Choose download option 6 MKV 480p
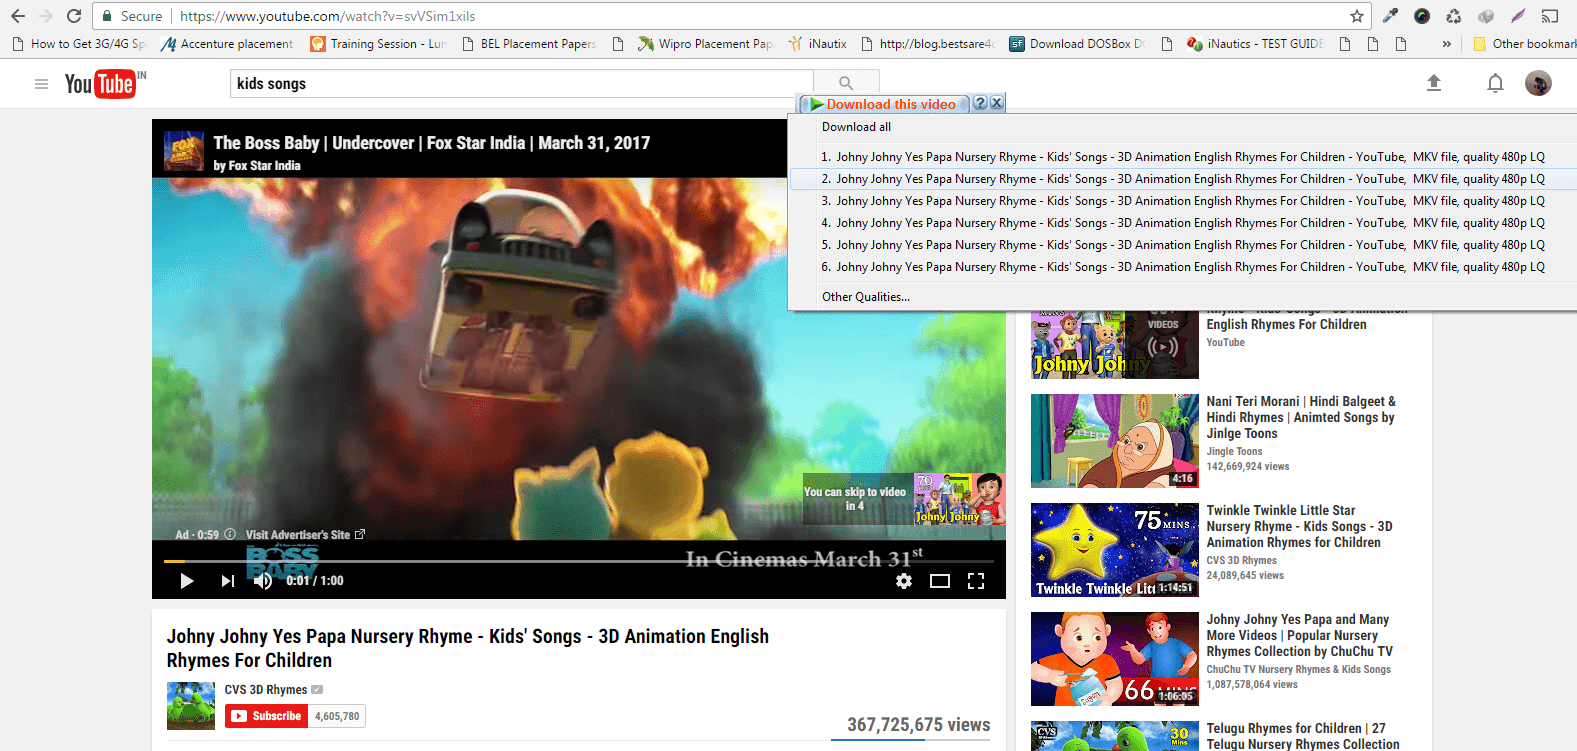 (x=1183, y=267)
